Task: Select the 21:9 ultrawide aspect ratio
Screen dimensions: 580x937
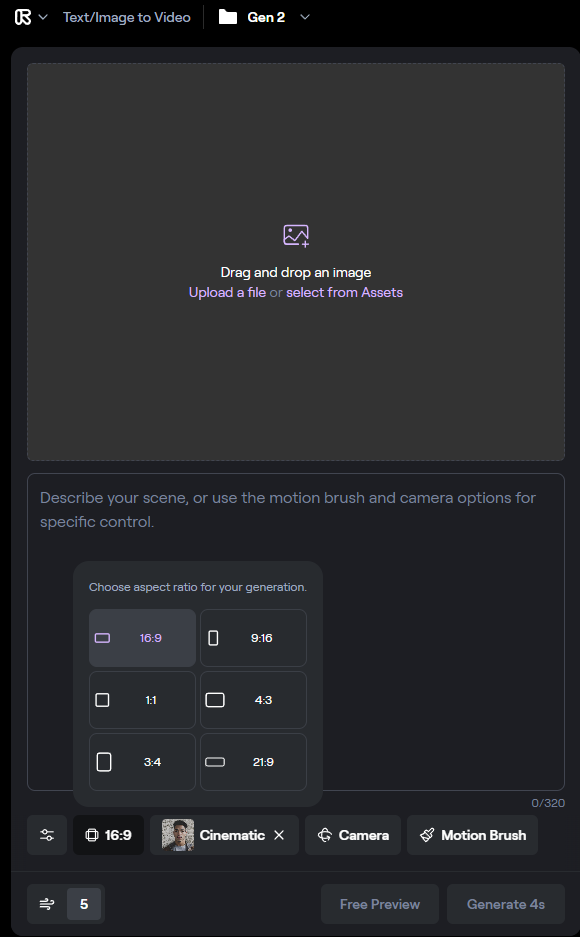Action: pyautogui.click(x=253, y=762)
